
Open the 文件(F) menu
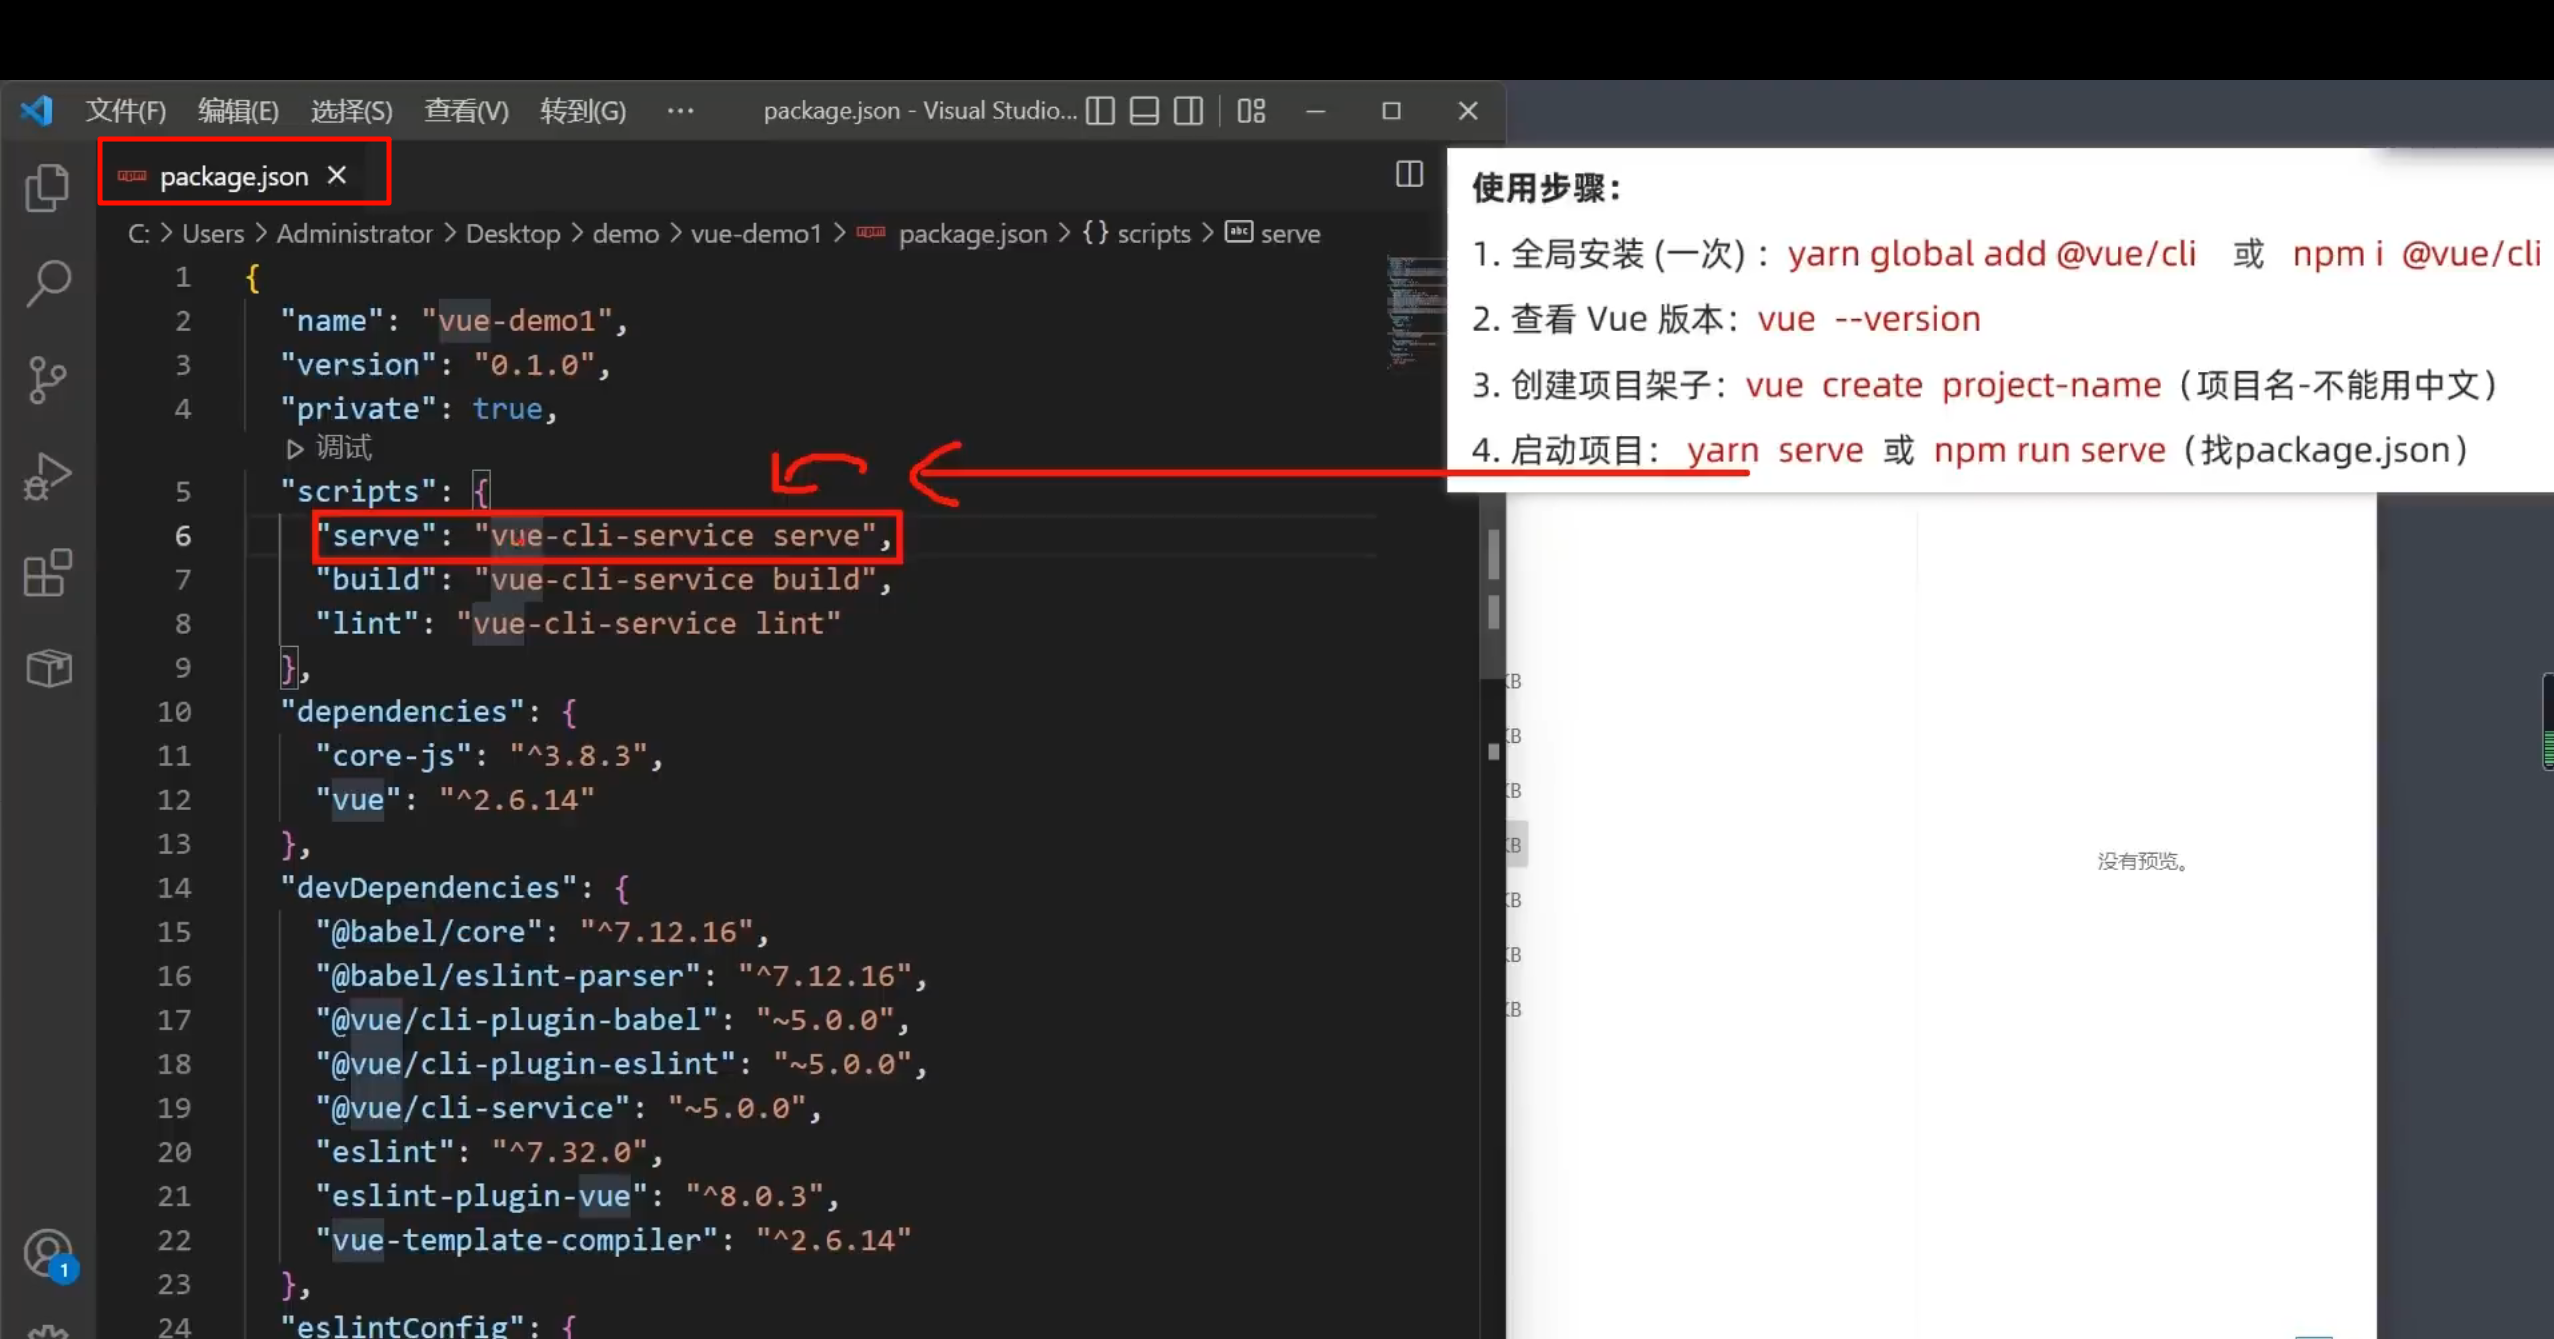(x=125, y=110)
